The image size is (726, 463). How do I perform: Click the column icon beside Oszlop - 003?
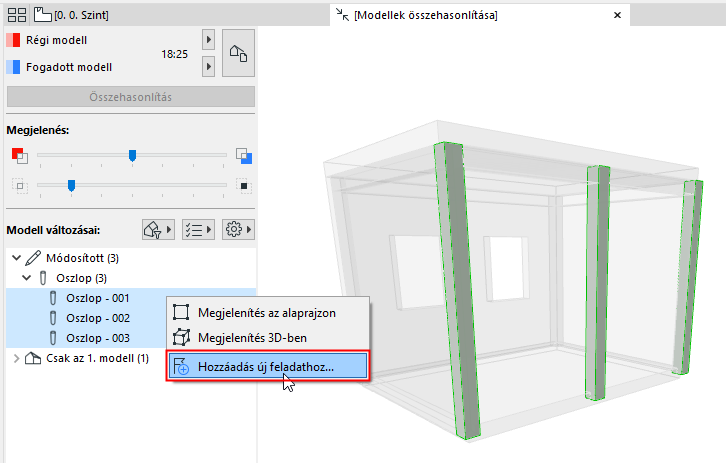[53, 338]
